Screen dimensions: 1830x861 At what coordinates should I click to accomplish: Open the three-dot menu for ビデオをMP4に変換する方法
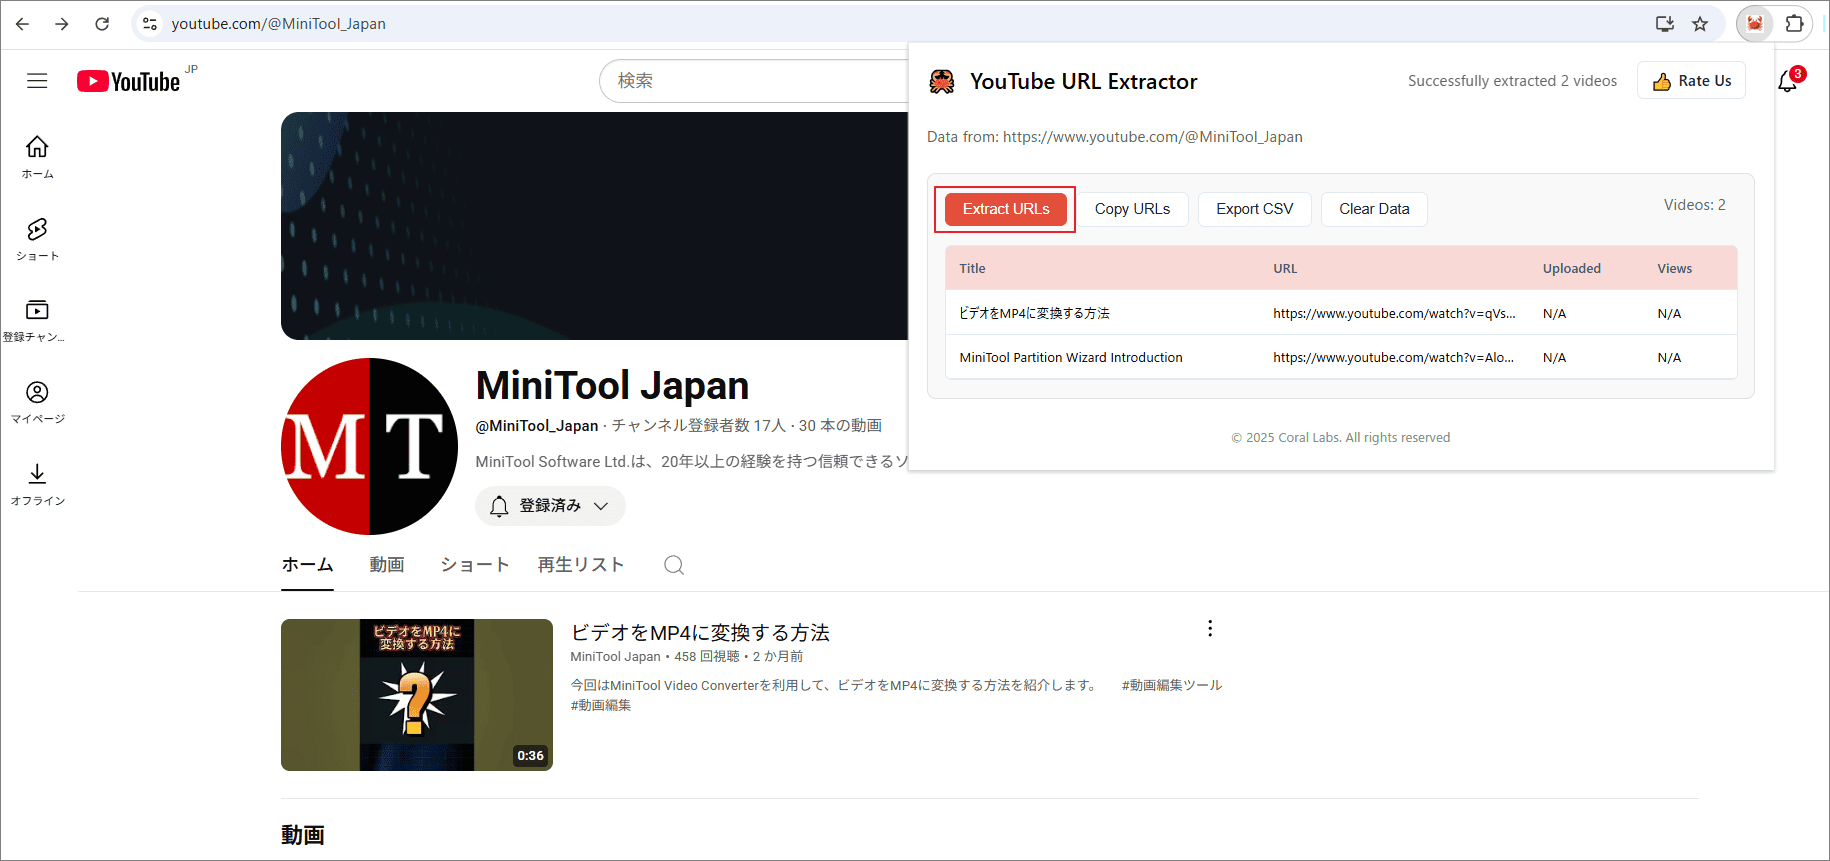point(1210,628)
